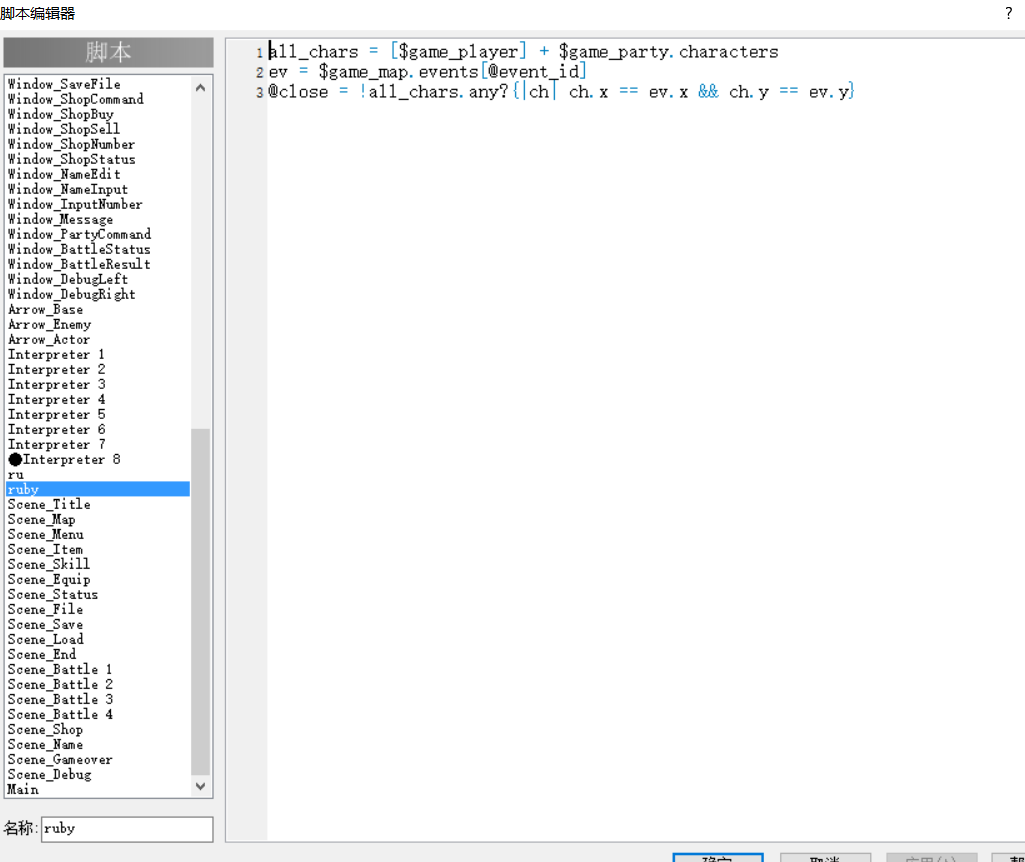Select the Window_PartyCommand script
Viewport: 1025px width, 862px height.
pos(79,235)
